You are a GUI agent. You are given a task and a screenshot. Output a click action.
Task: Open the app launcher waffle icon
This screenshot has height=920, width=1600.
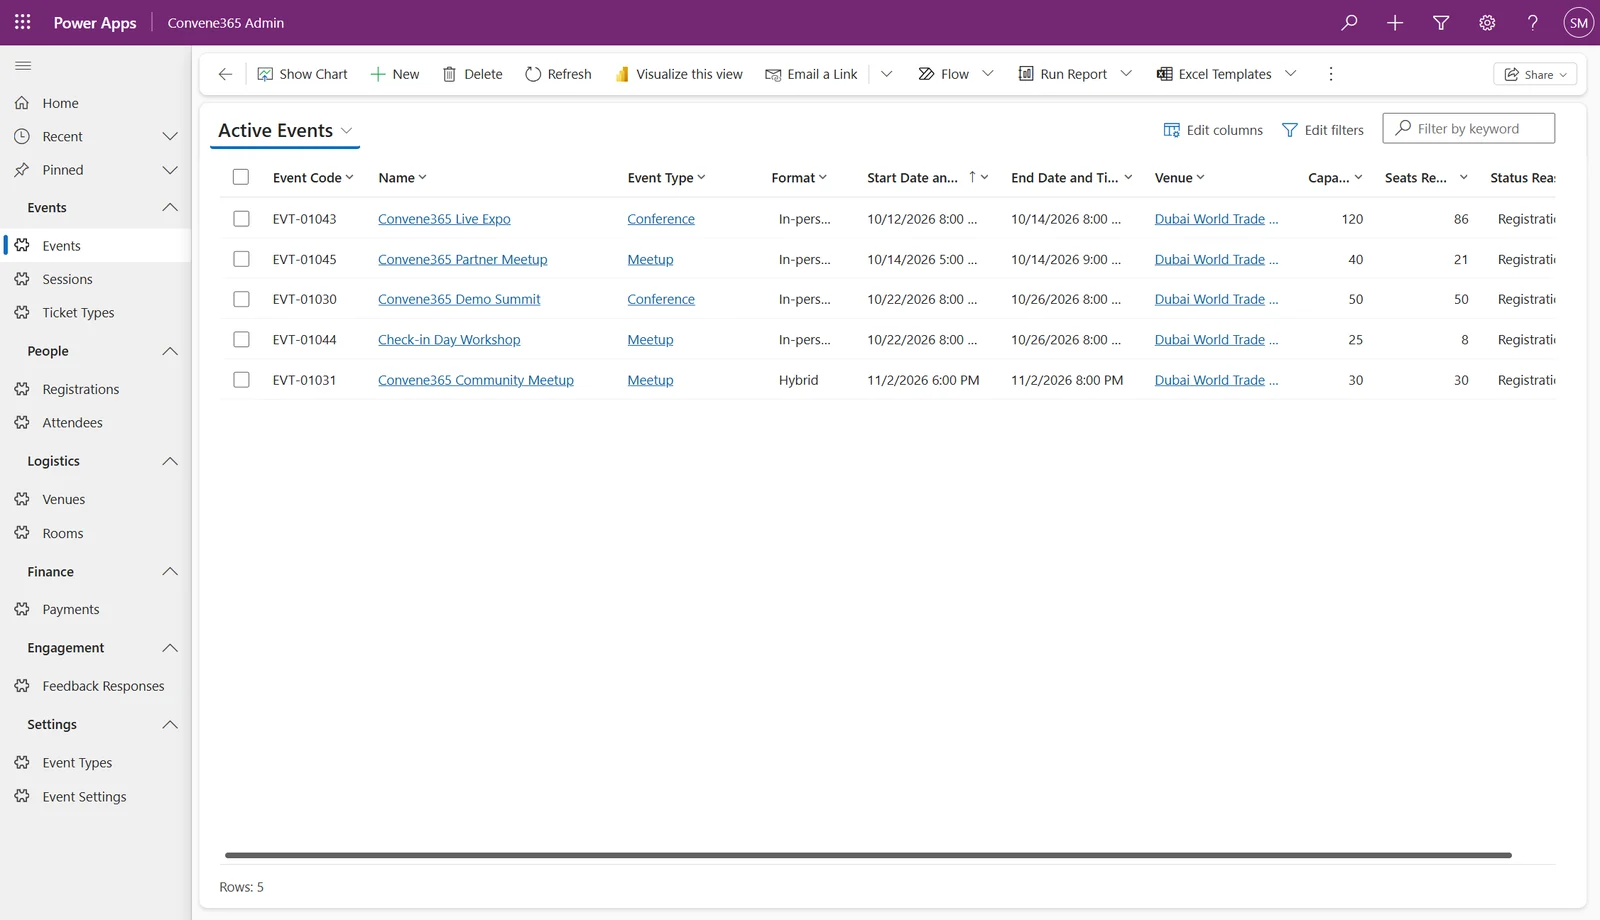tap(22, 22)
